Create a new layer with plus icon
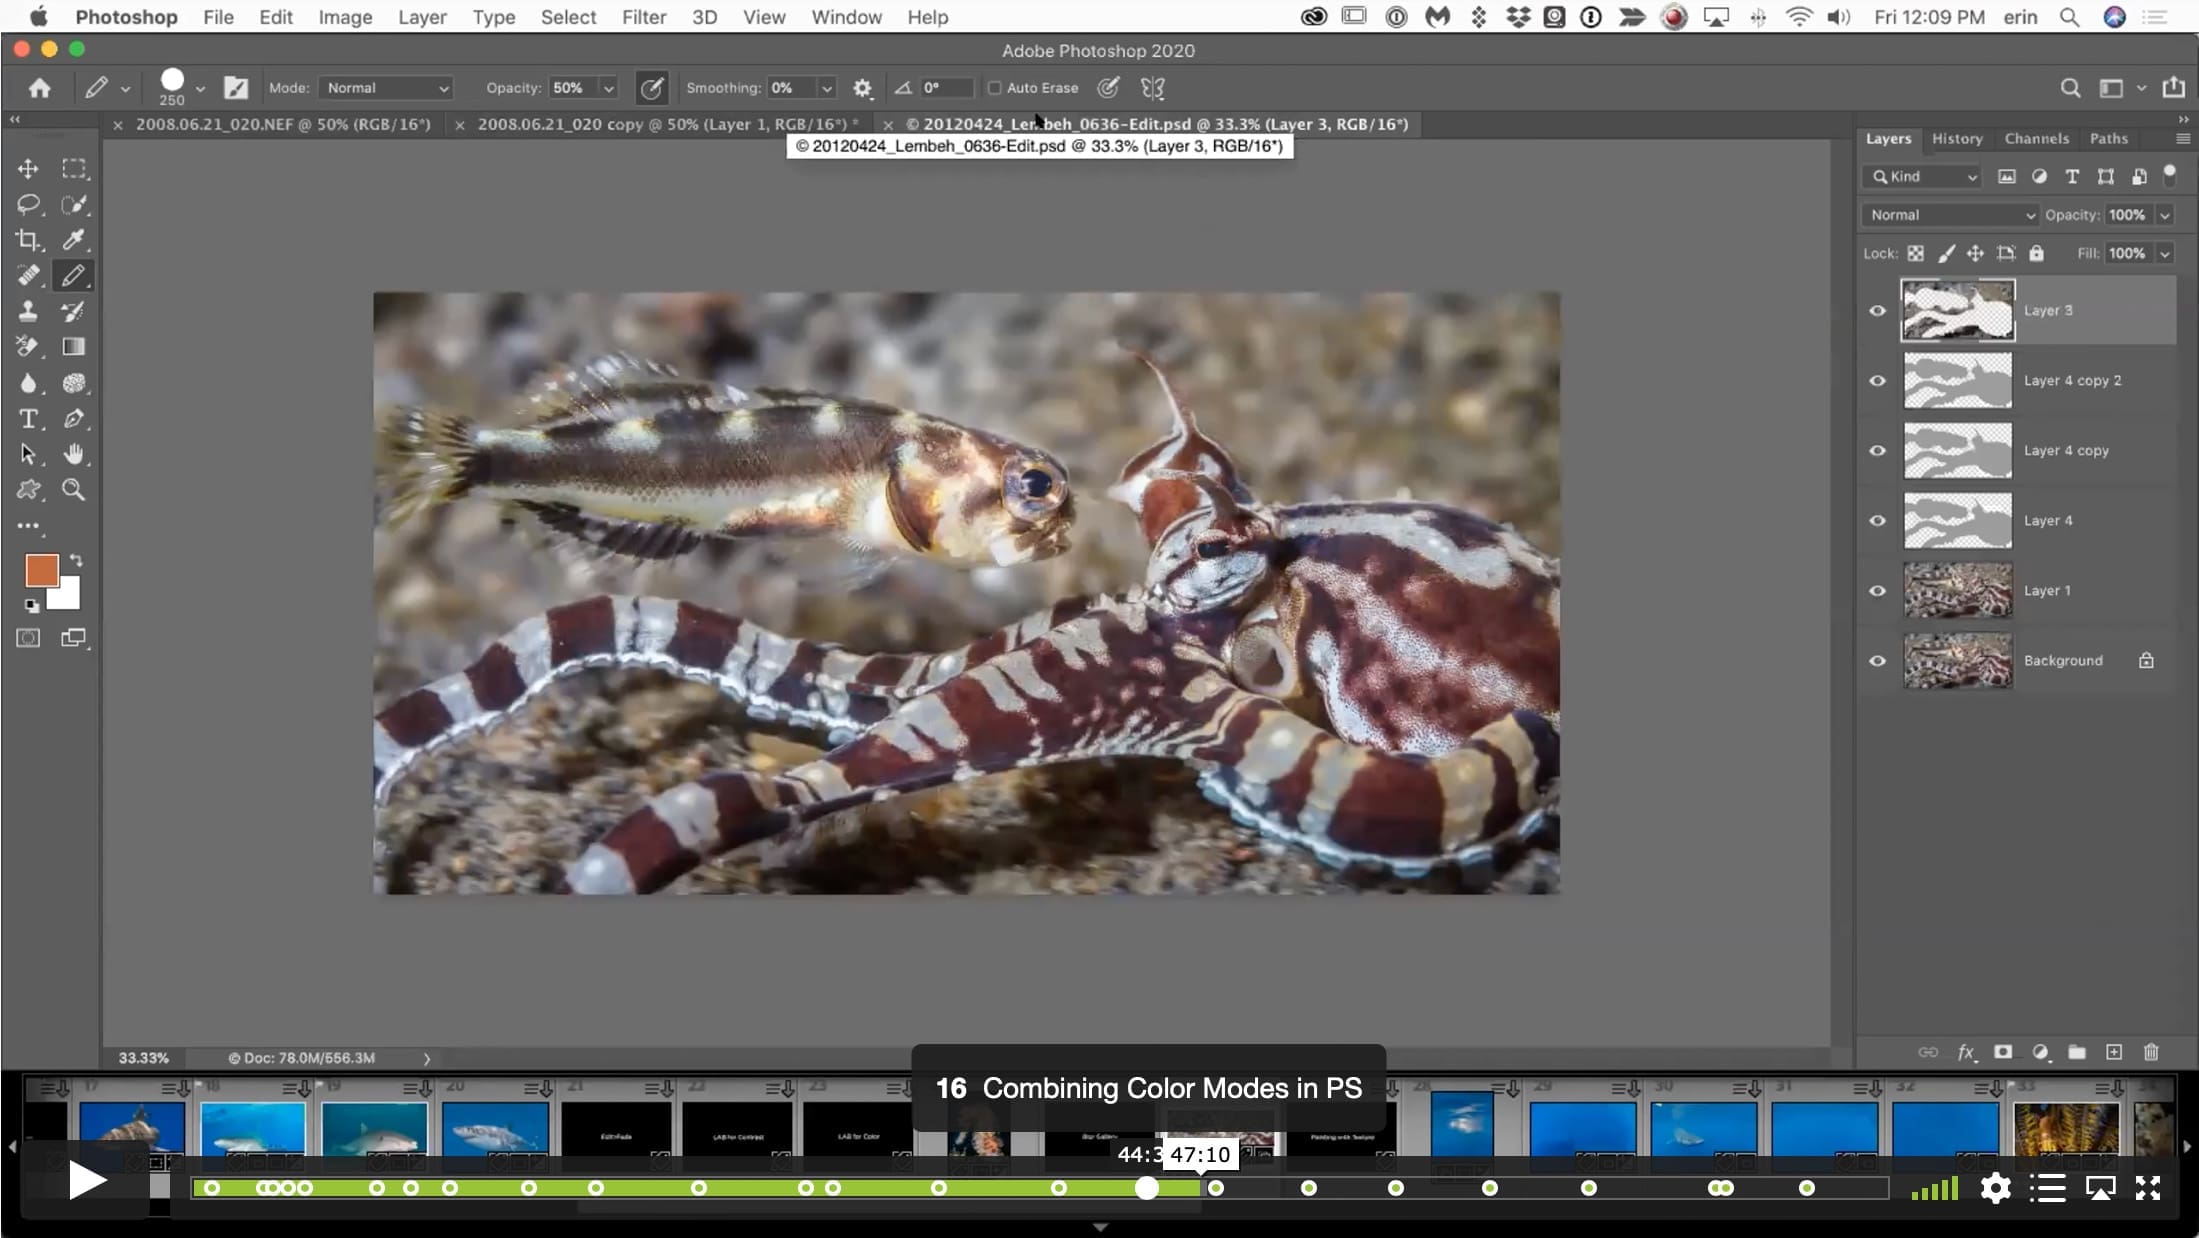Viewport: 2199px width, 1238px height. (x=2114, y=1052)
